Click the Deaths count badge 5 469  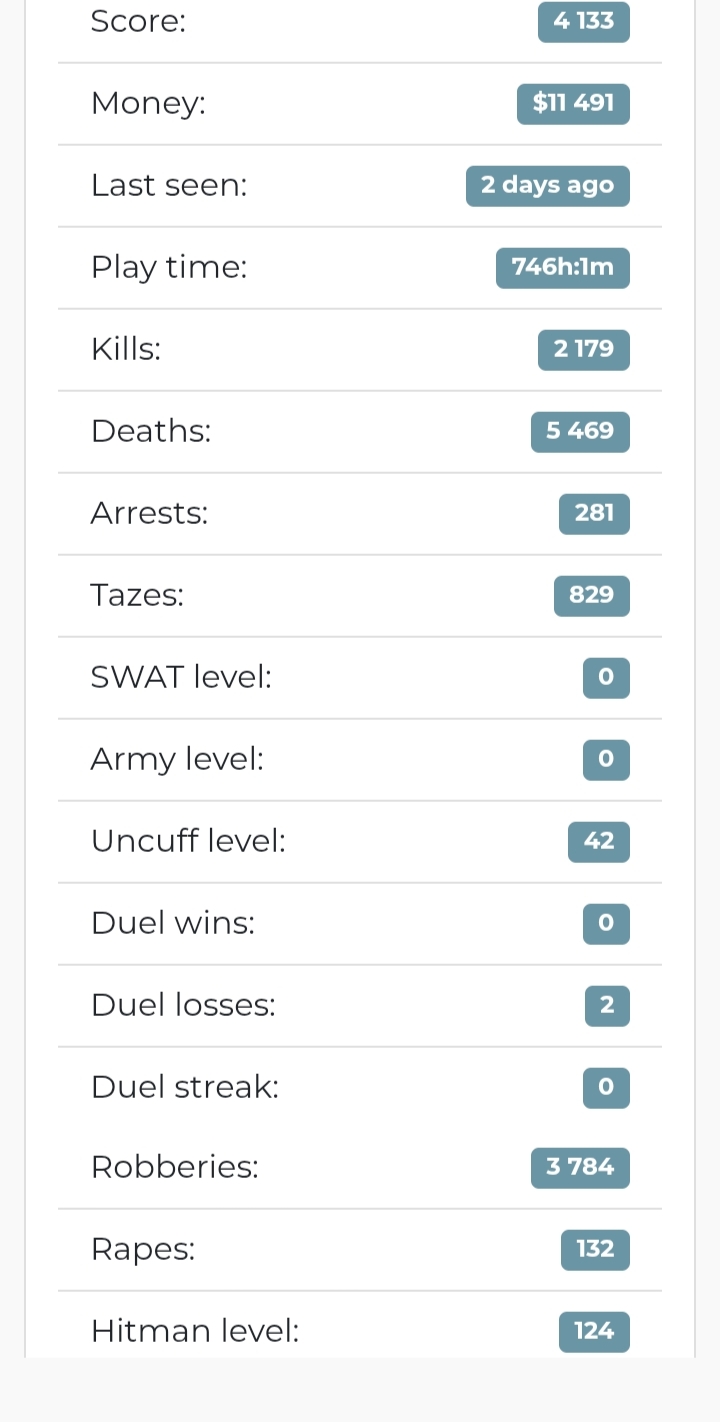point(580,431)
